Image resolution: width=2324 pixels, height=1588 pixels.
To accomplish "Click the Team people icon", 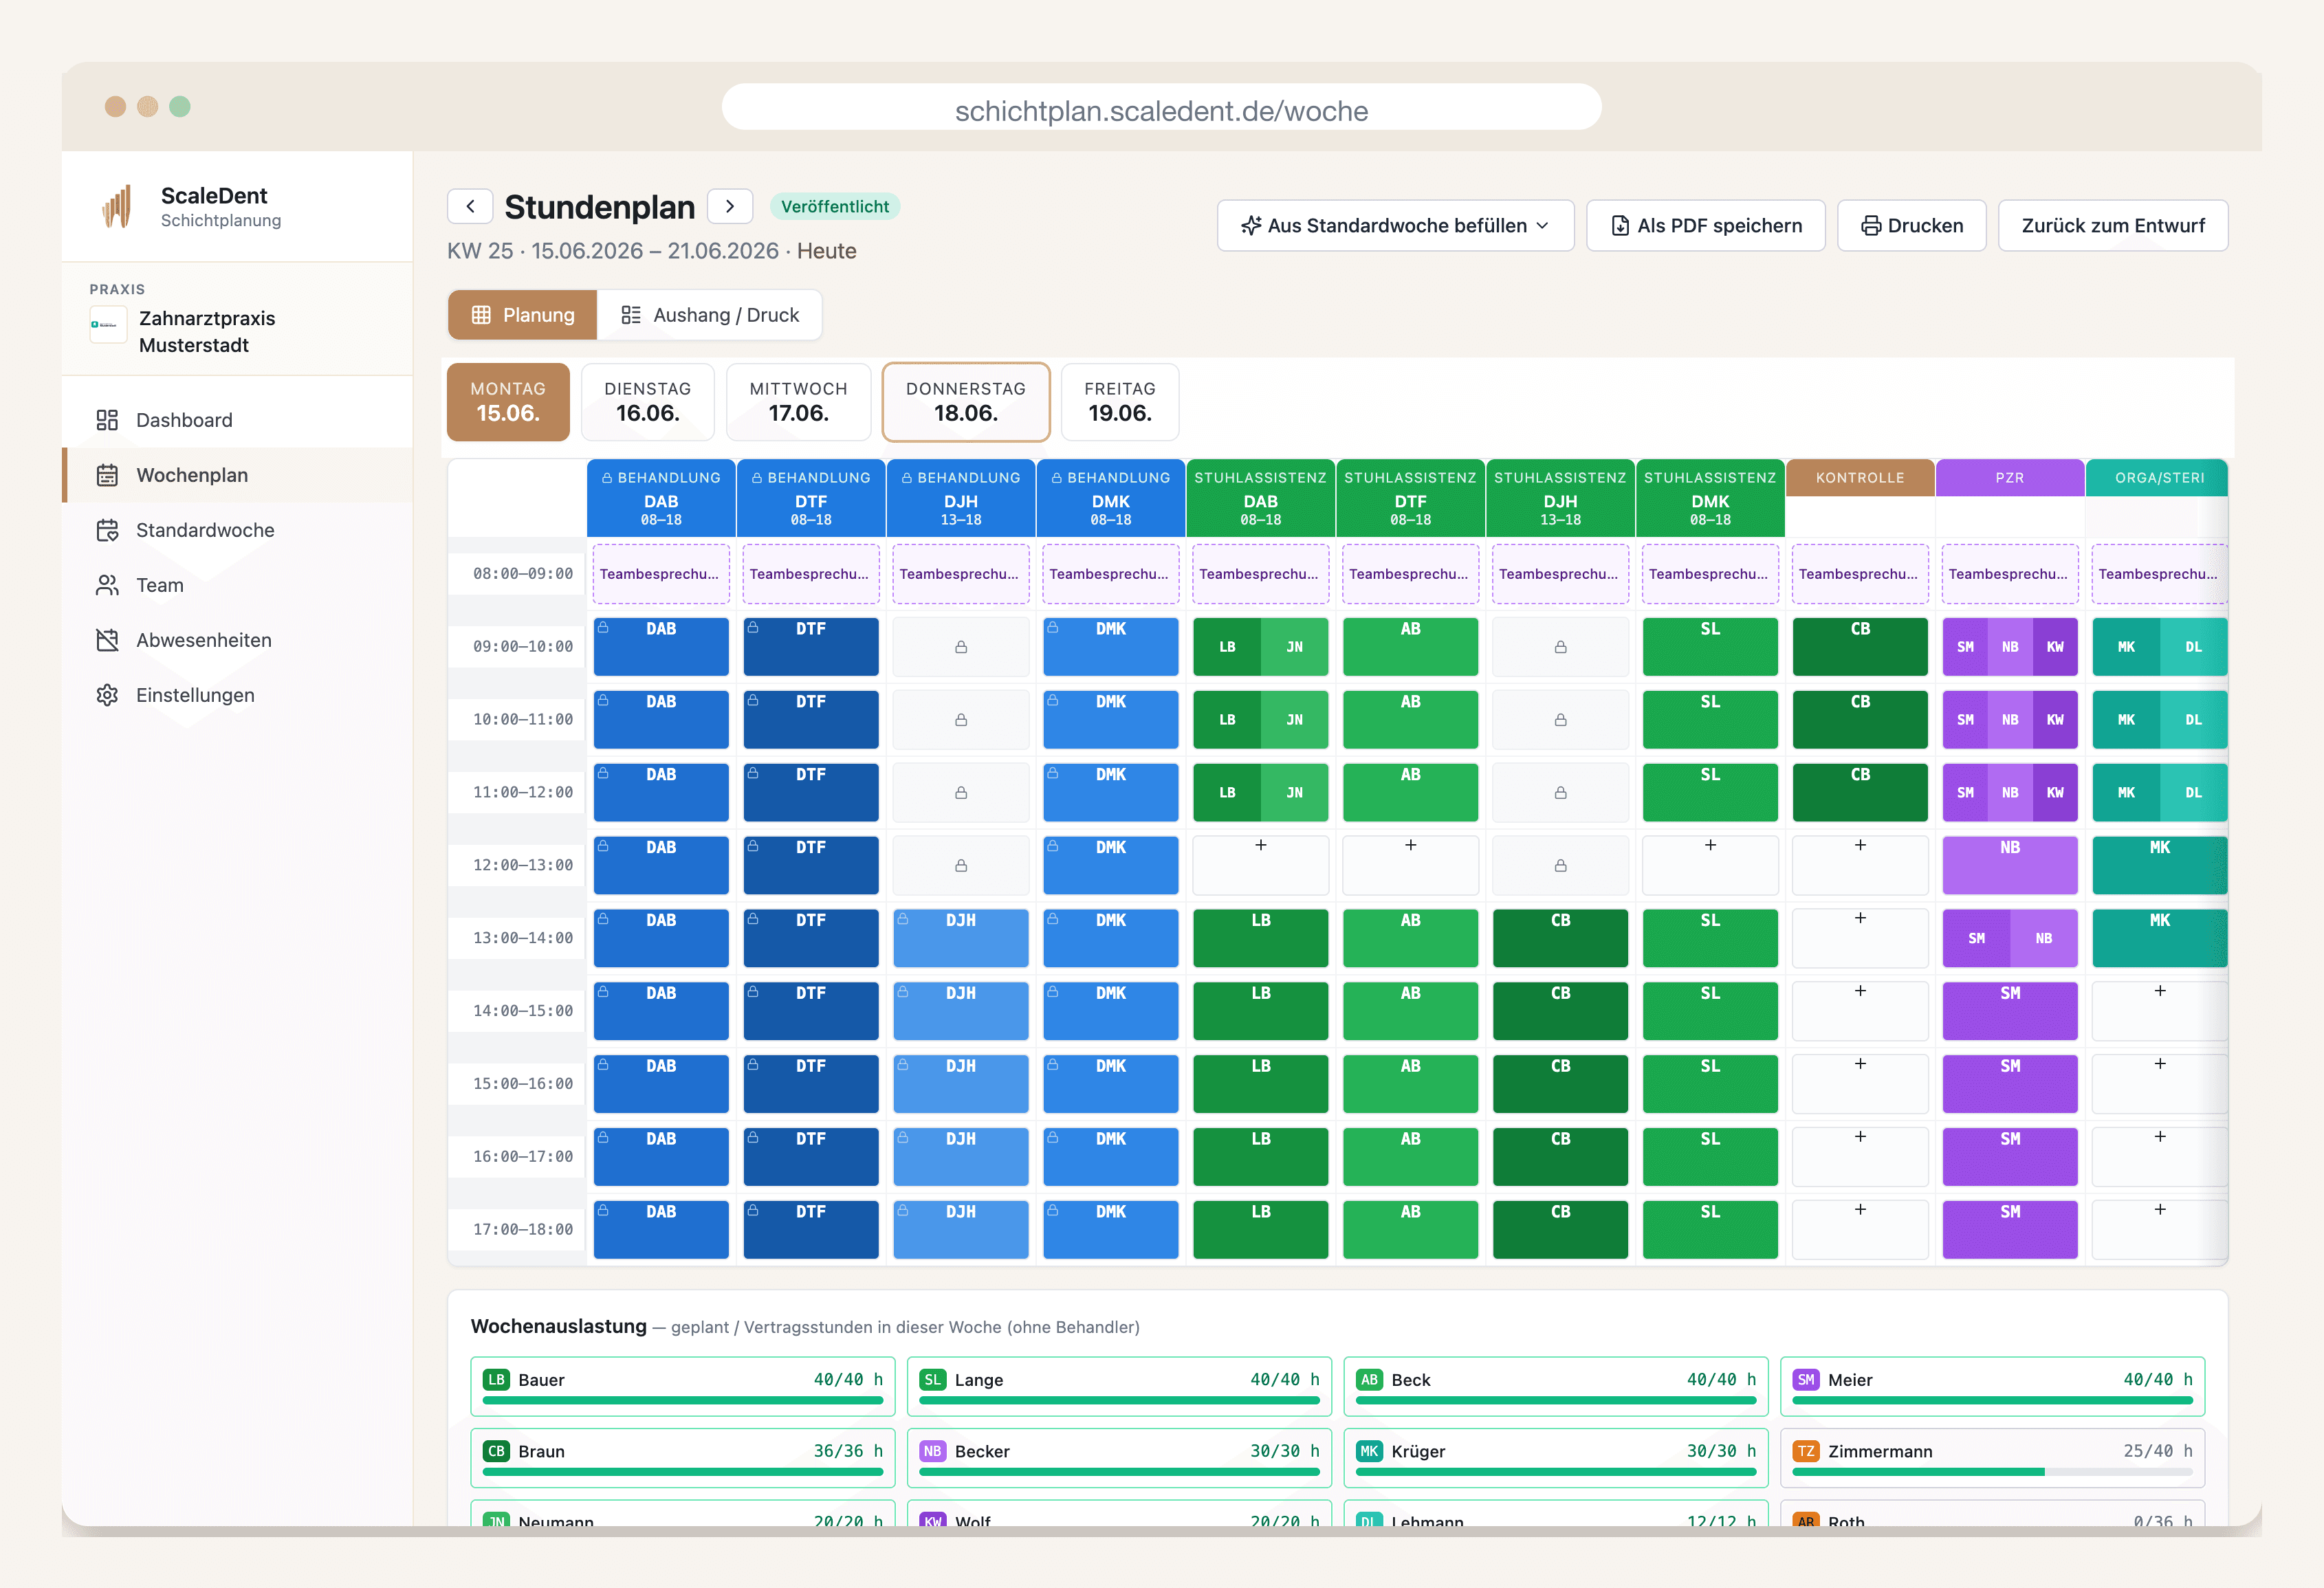I will tap(107, 585).
